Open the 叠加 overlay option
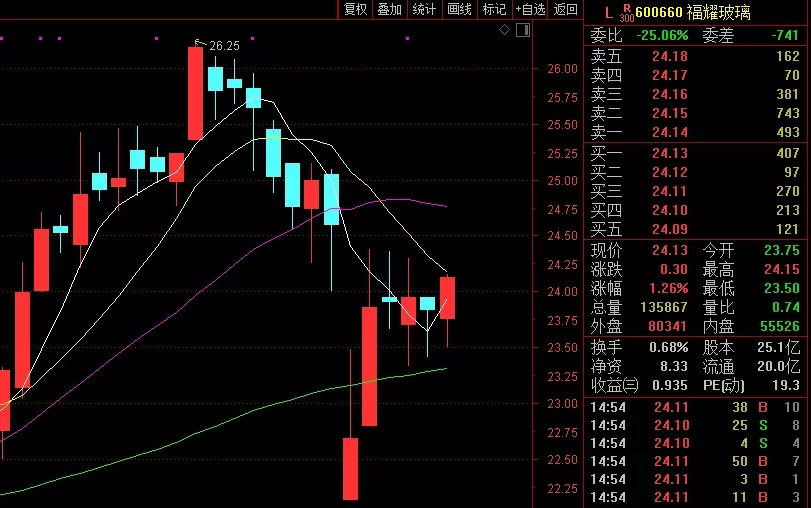This screenshot has width=811, height=508. (389, 9)
